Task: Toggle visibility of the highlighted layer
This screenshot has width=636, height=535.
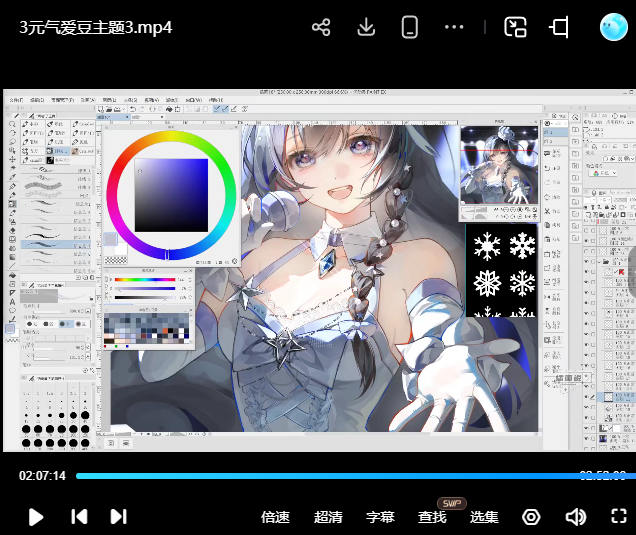Action: click(x=587, y=397)
